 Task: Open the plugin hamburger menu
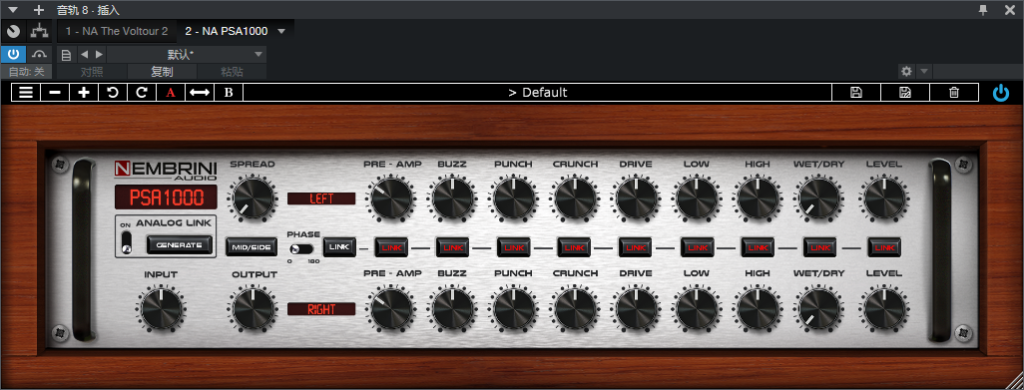click(x=26, y=92)
